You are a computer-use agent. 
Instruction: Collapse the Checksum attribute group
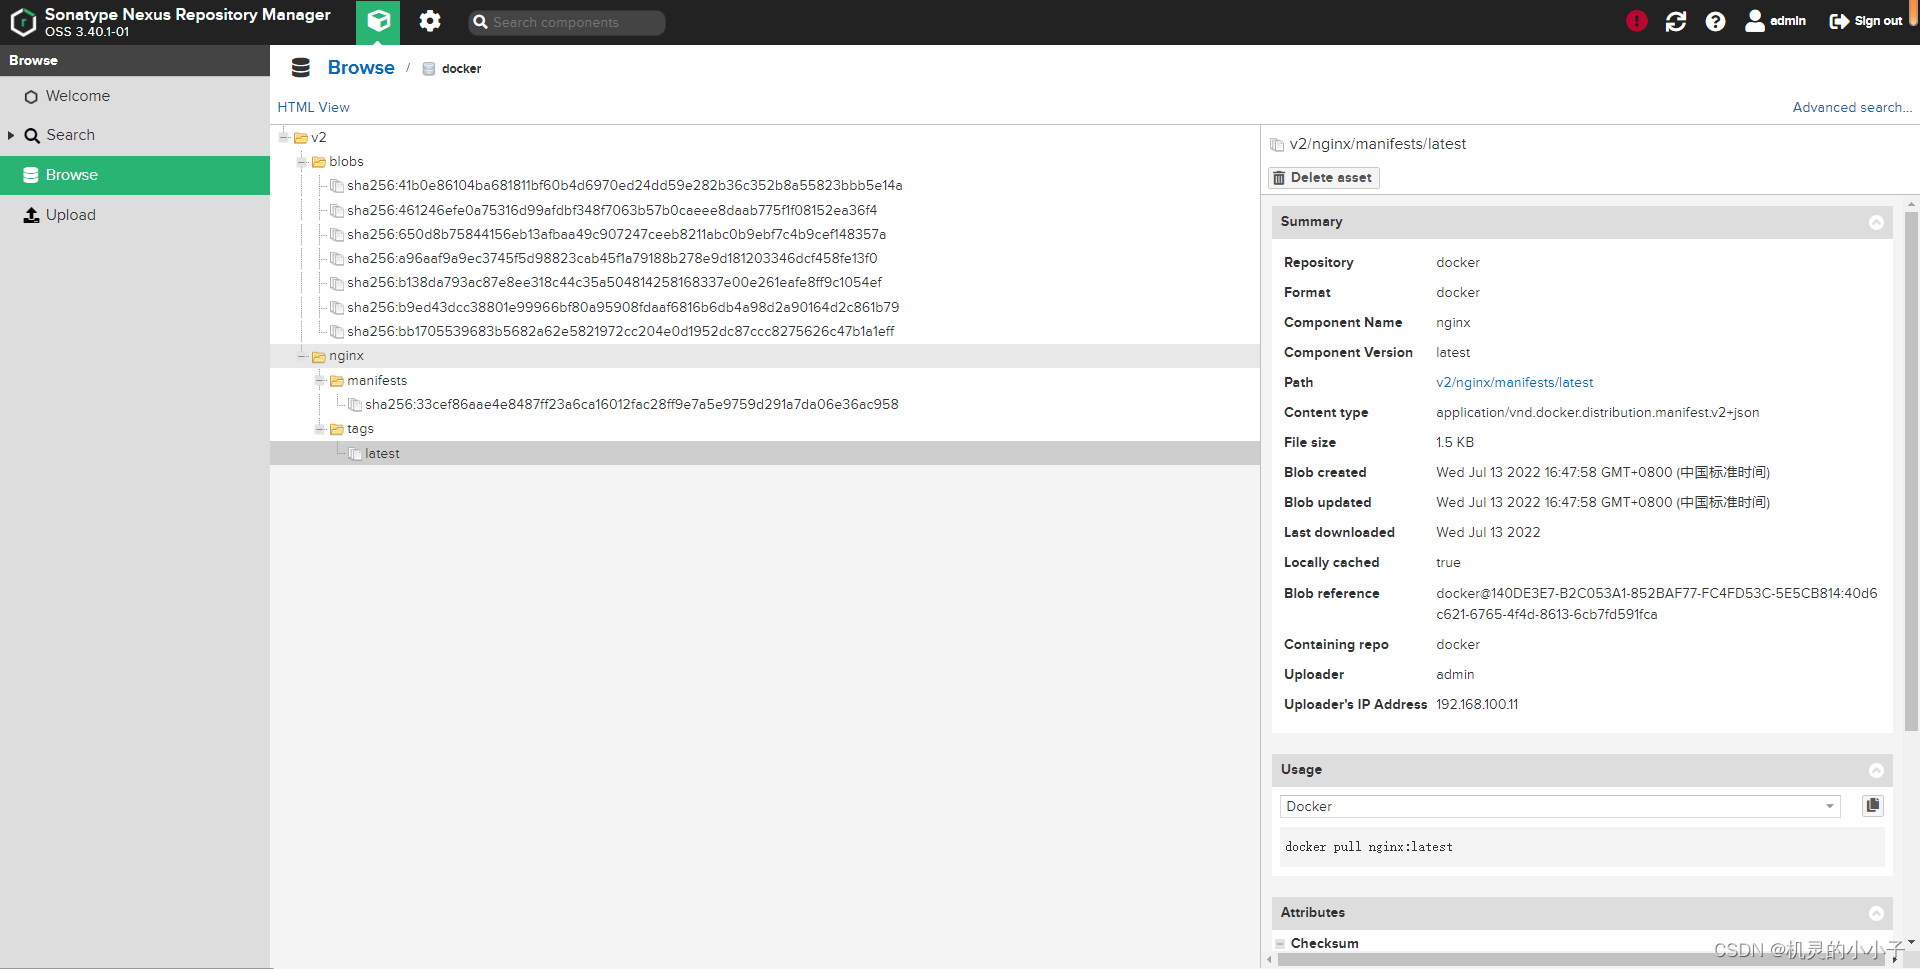pyautogui.click(x=1280, y=944)
